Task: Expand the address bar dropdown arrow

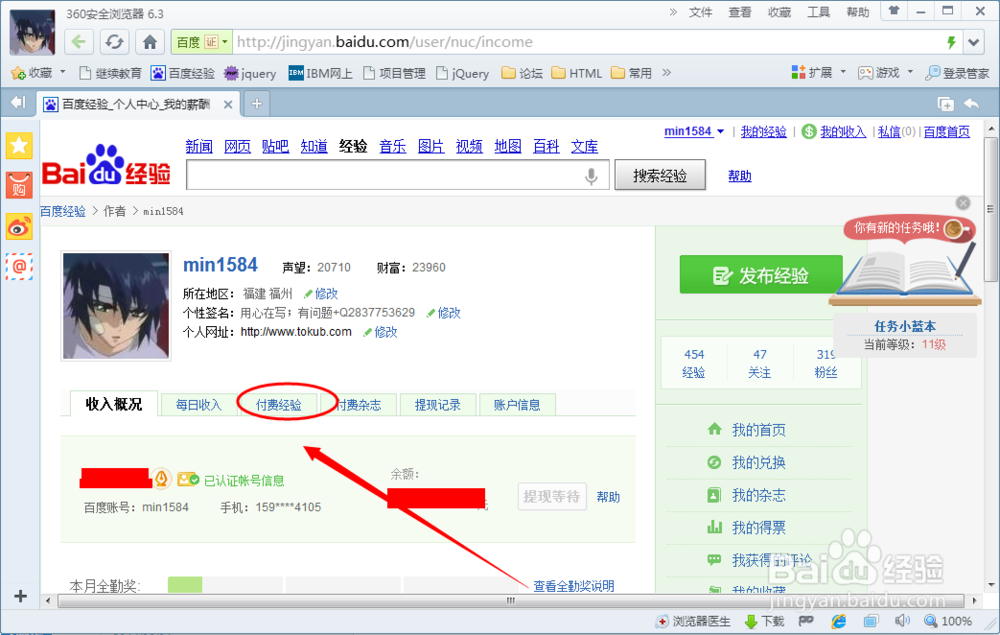Action: coord(974,43)
